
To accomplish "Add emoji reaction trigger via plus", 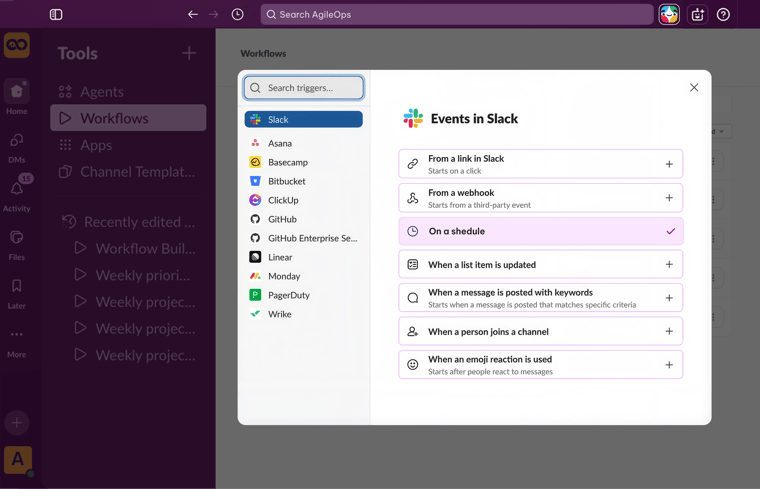I will click(669, 364).
